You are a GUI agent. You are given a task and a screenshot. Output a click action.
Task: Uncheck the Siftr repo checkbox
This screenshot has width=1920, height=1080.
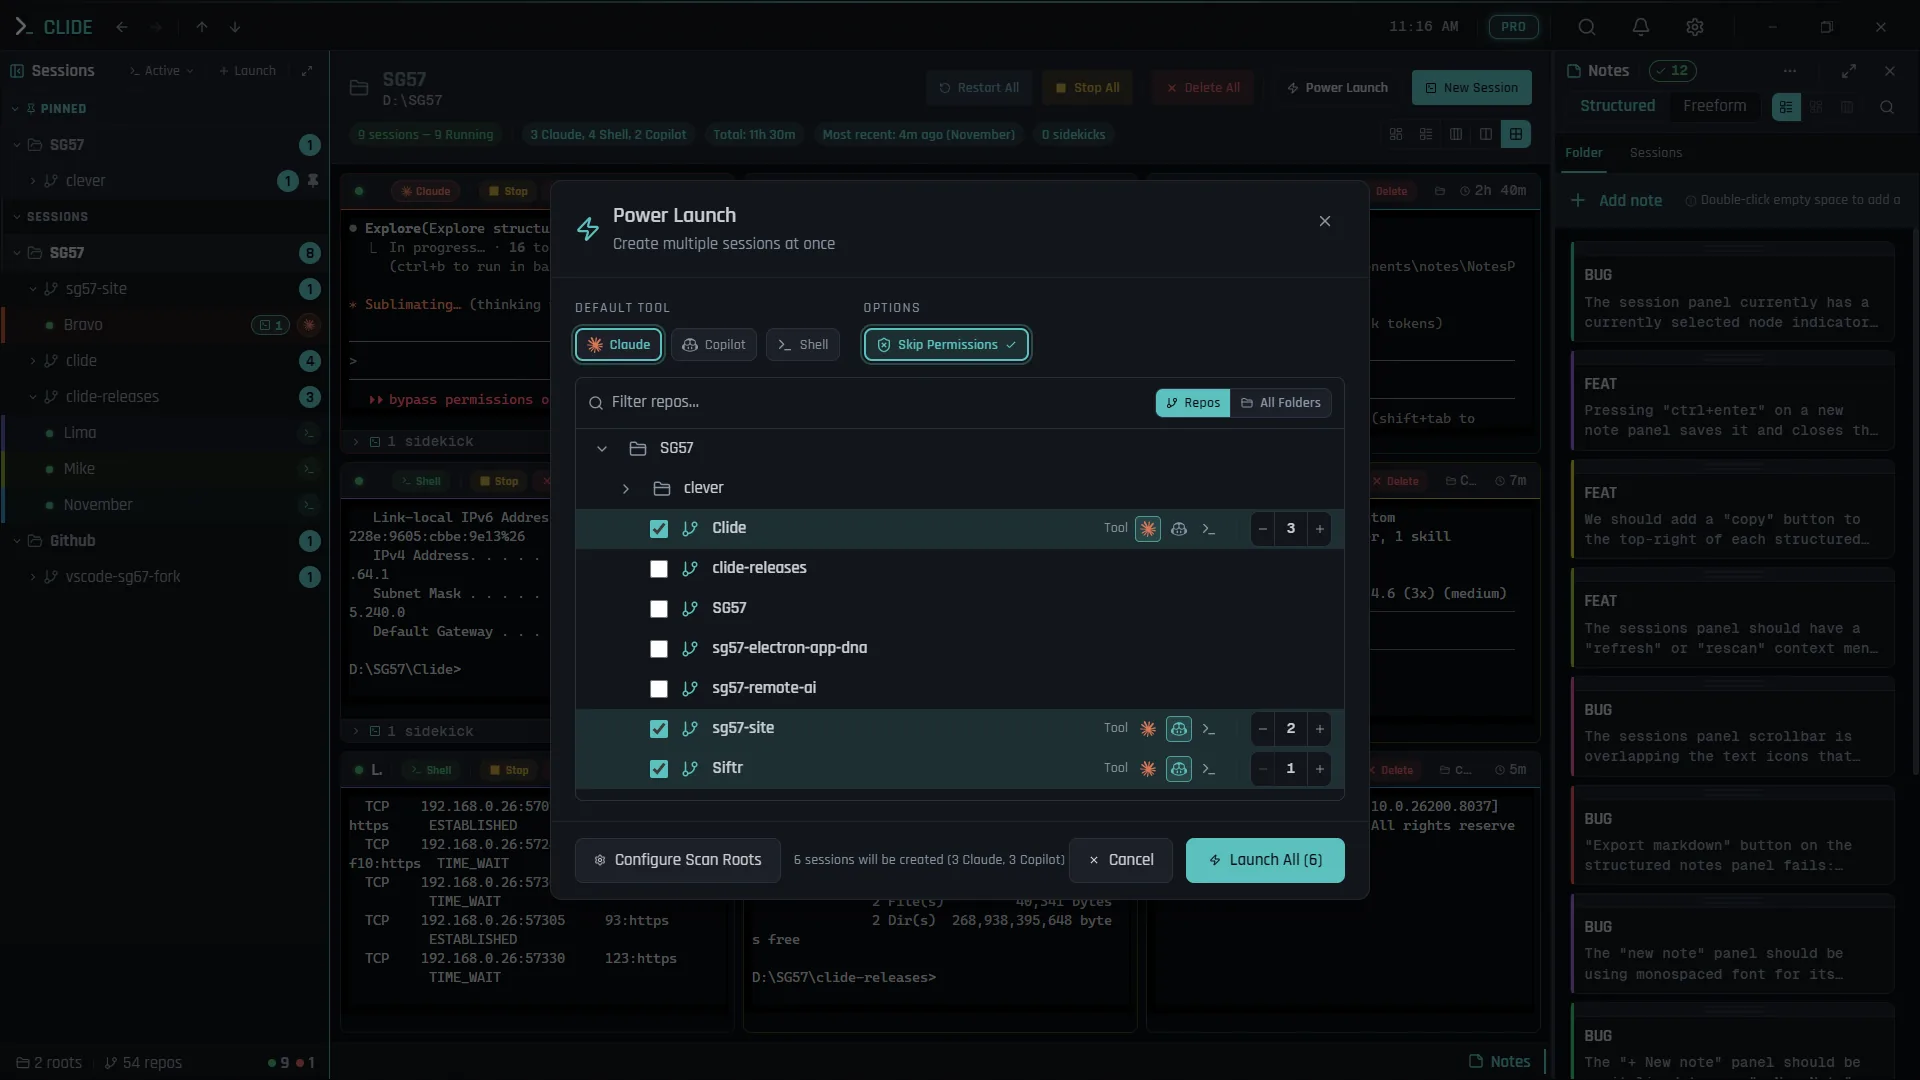658,769
